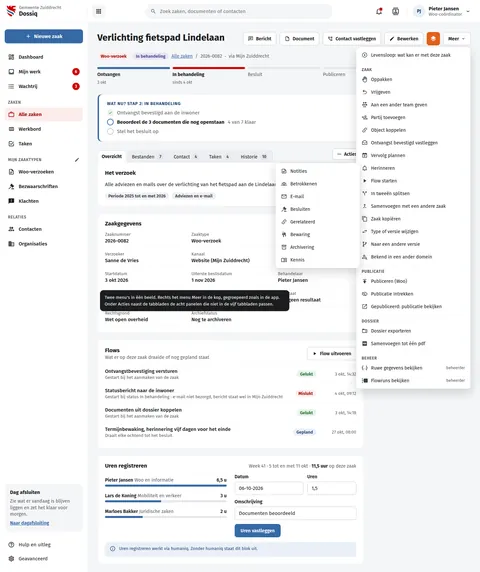The width and height of the screenshot is (480, 572).
Task: Click the Notities icon in Acties menu
Action: pos(284,171)
